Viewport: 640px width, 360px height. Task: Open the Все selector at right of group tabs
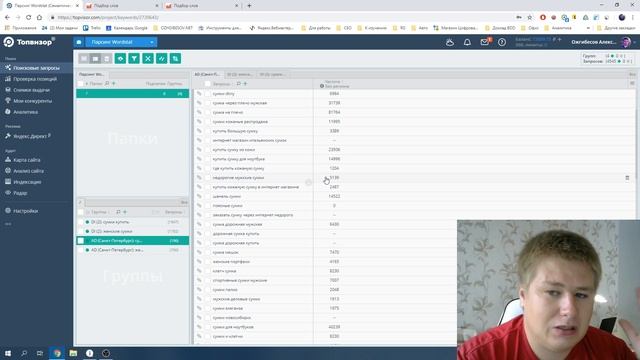[x=632, y=74]
